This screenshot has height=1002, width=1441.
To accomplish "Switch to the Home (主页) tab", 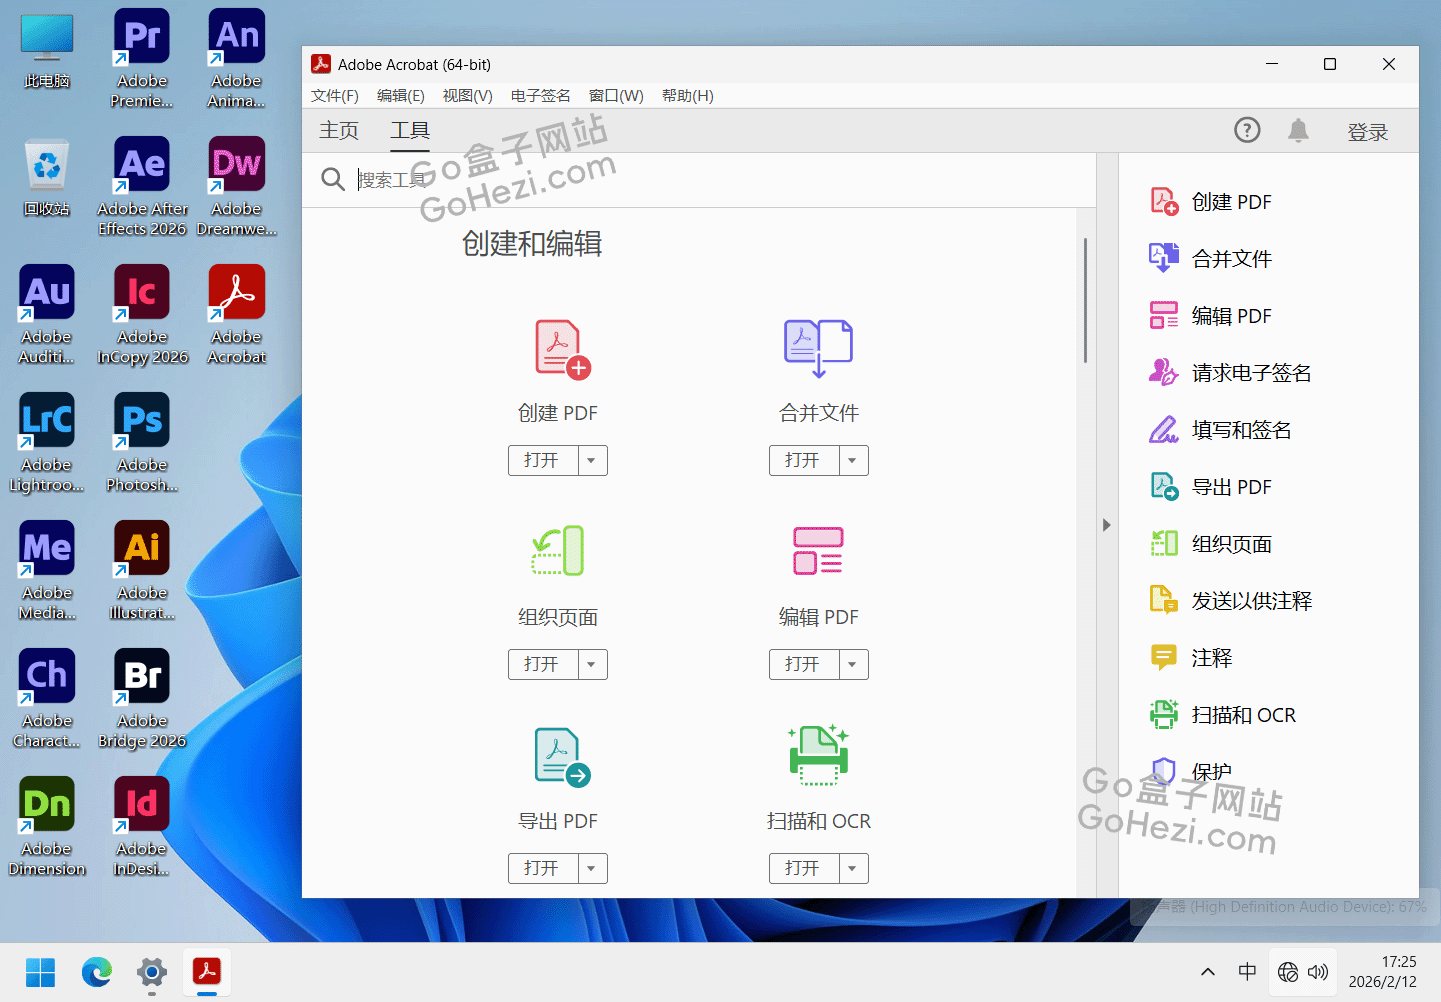I will pos(339,131).
